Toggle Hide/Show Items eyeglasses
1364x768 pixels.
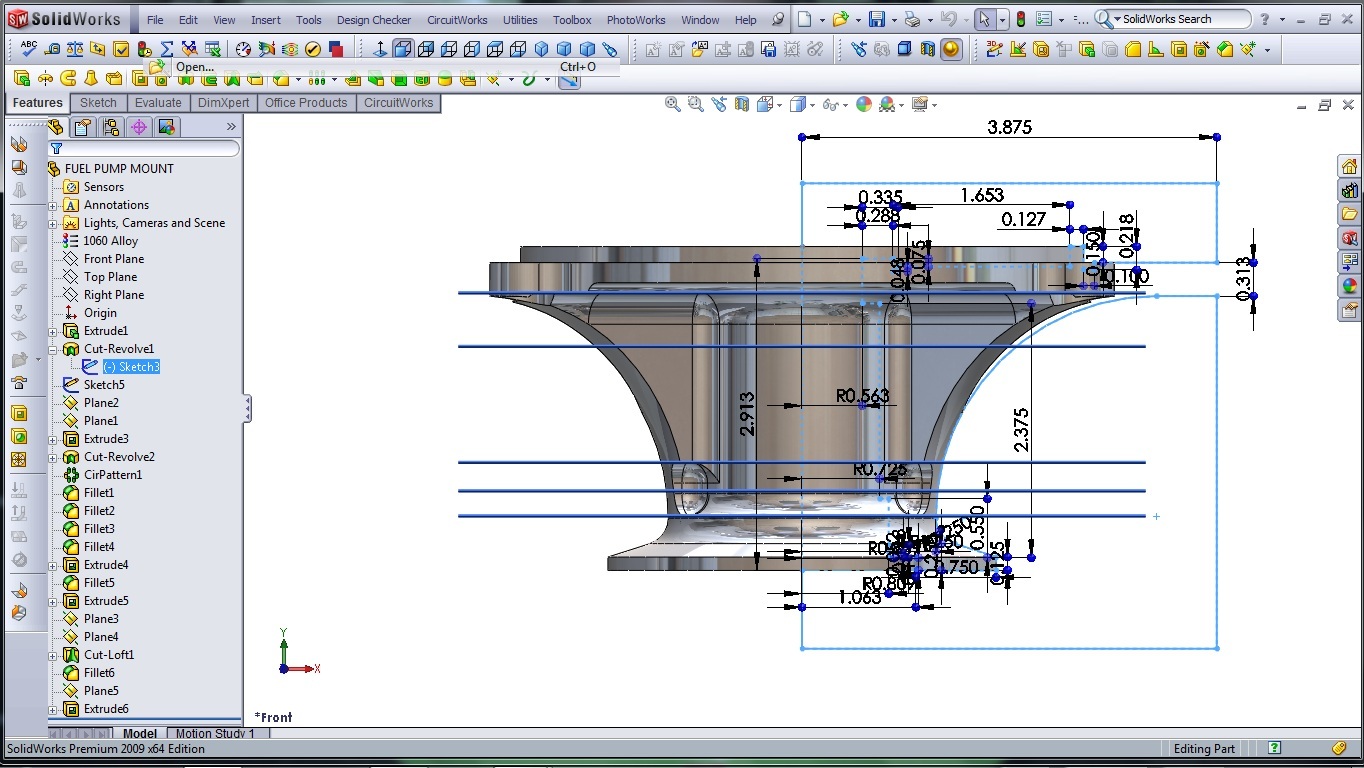(832, 104)
